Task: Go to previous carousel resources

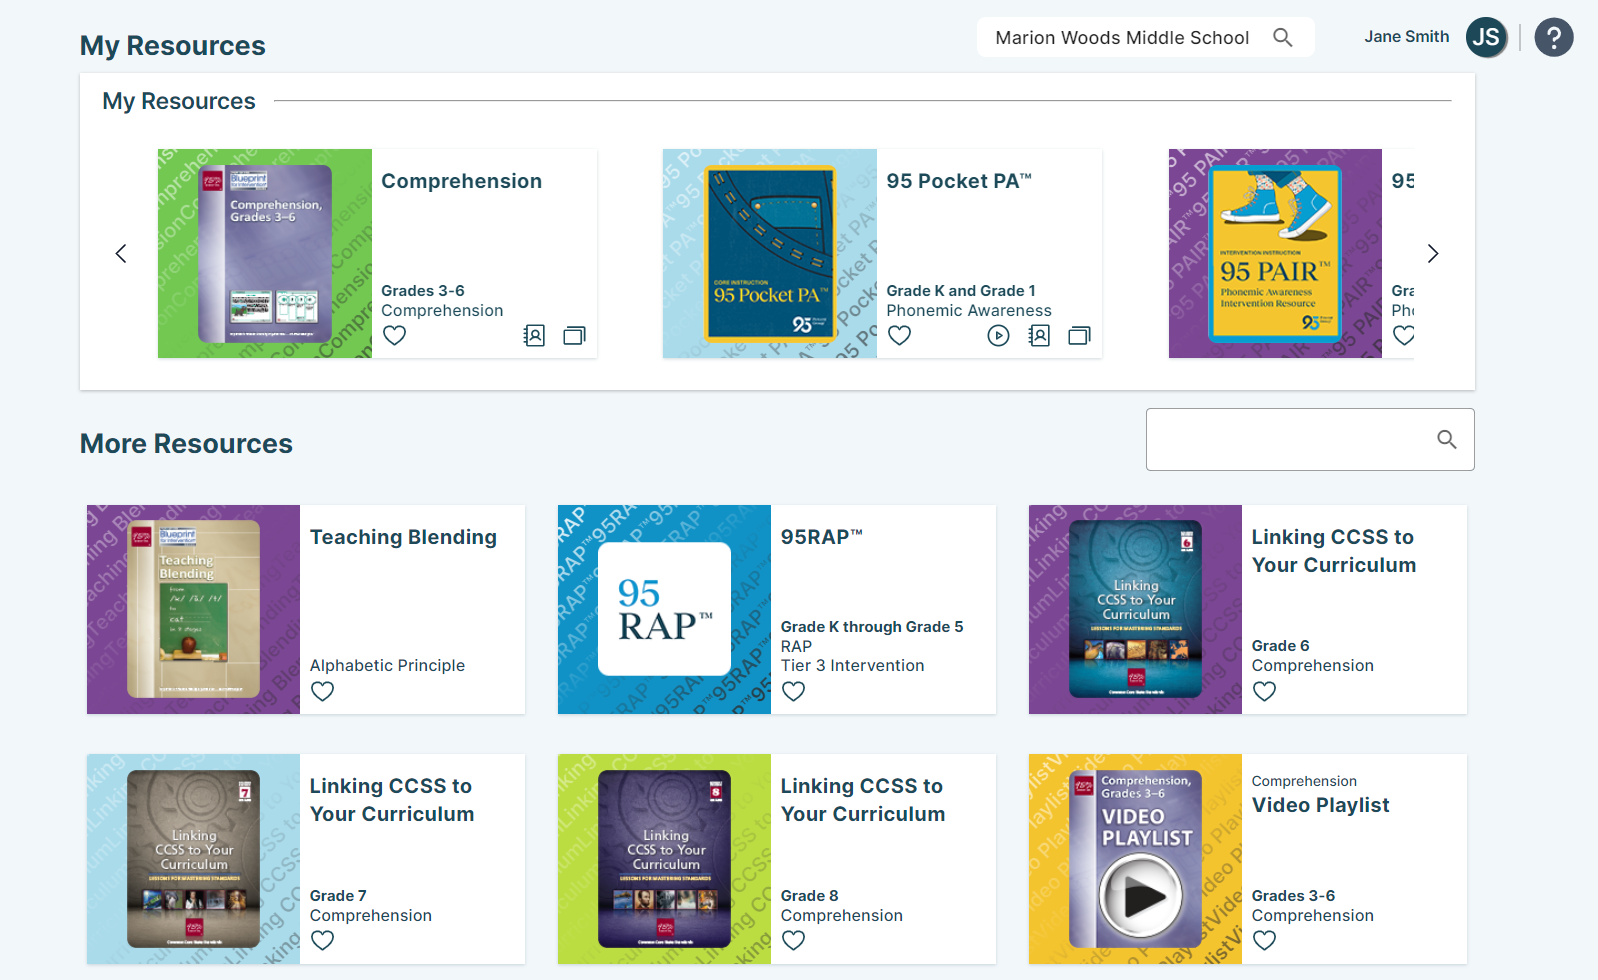Action: click(x=121, y=254)
